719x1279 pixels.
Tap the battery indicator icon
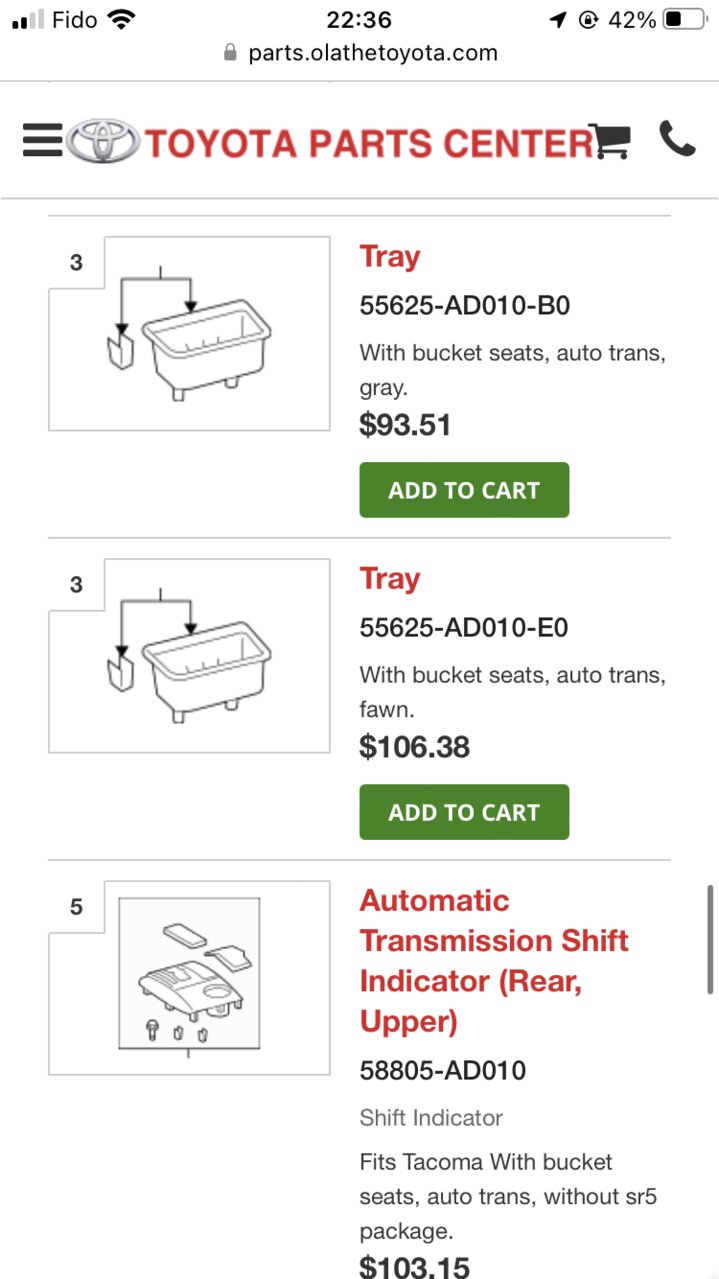684,19
